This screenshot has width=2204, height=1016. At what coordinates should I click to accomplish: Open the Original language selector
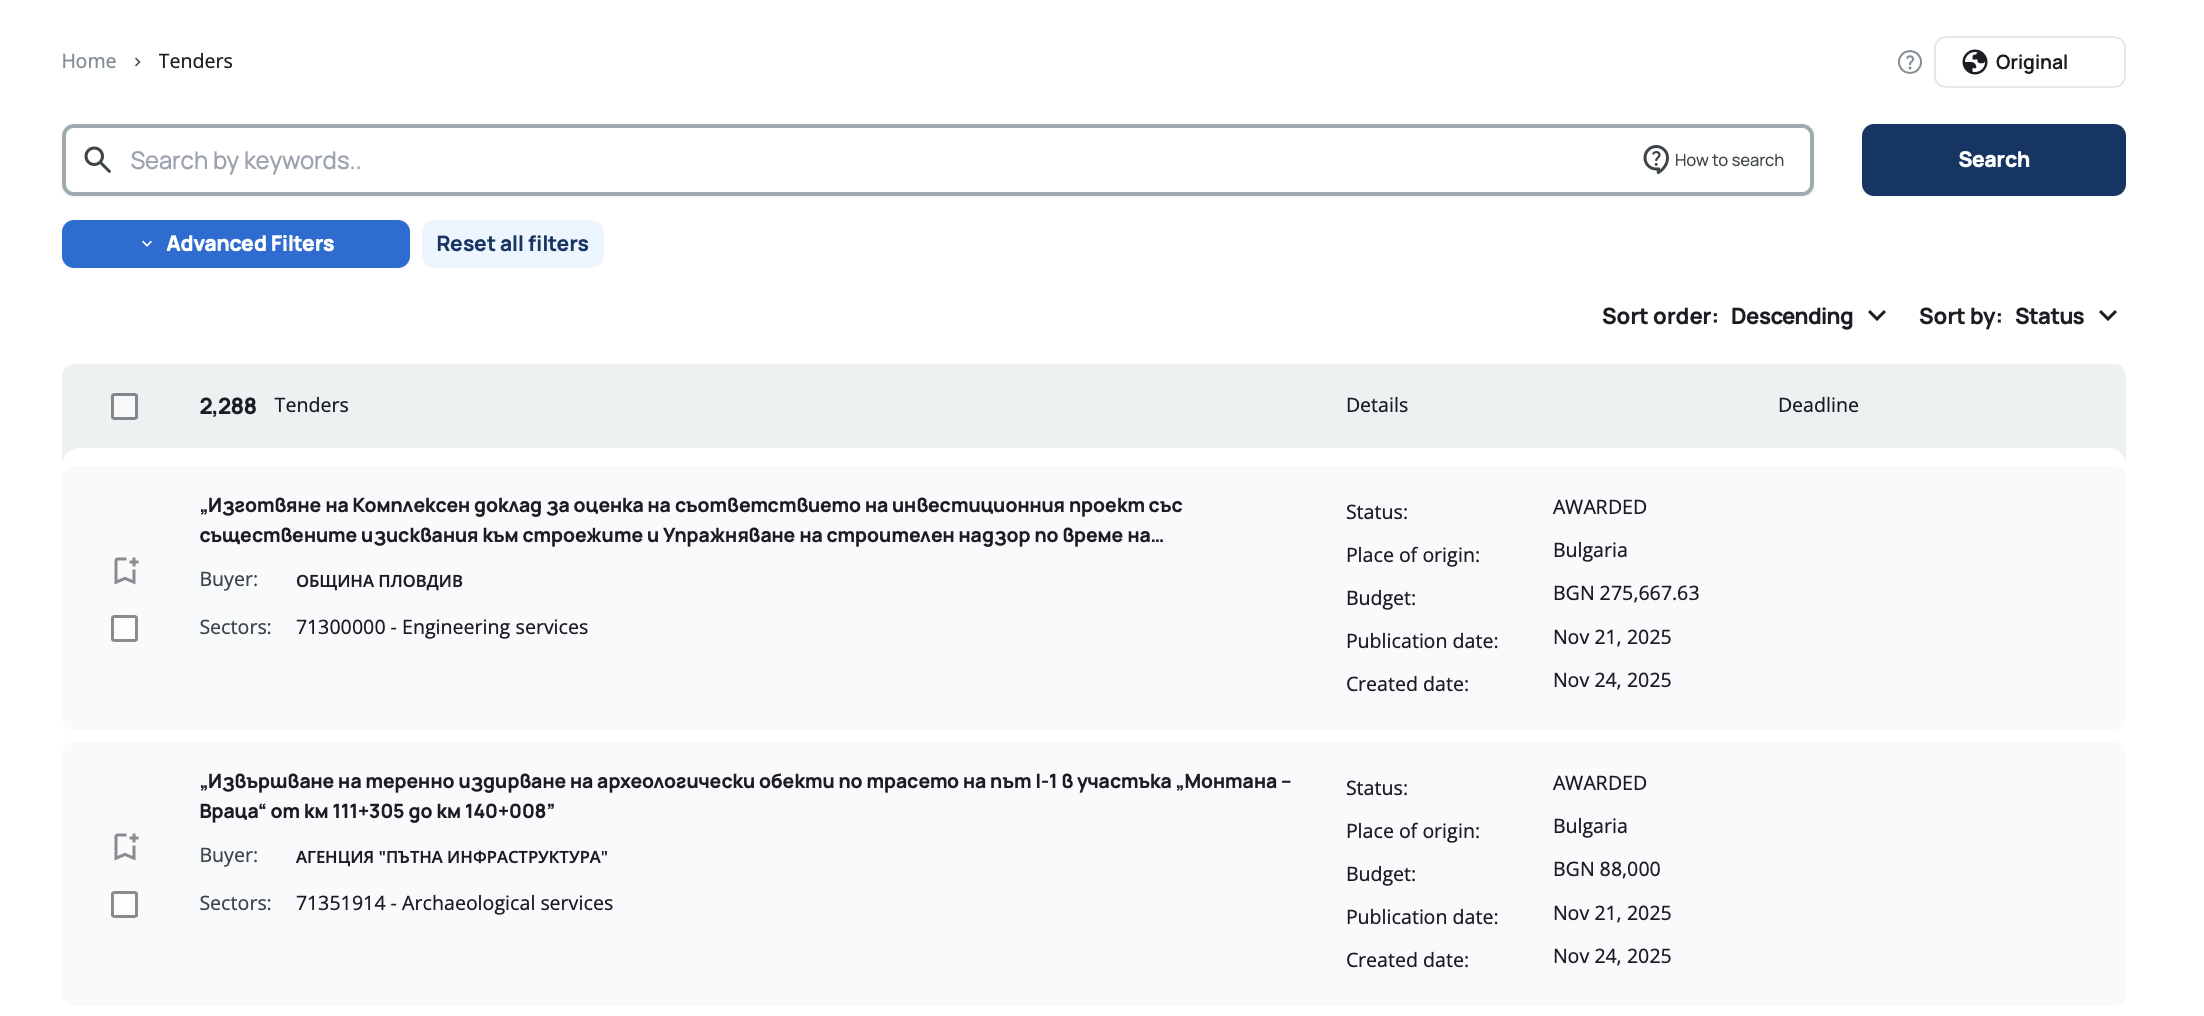point(2029,62)
